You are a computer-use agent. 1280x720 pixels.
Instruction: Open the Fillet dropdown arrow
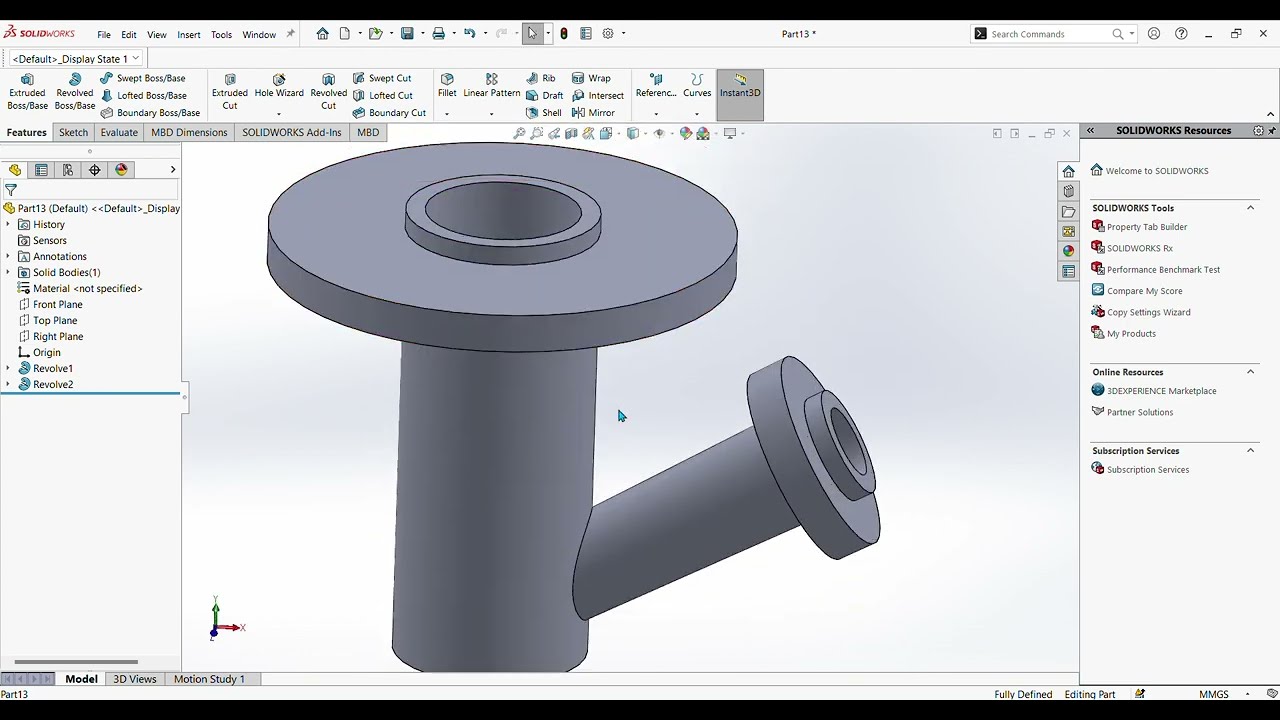[447, 114]
